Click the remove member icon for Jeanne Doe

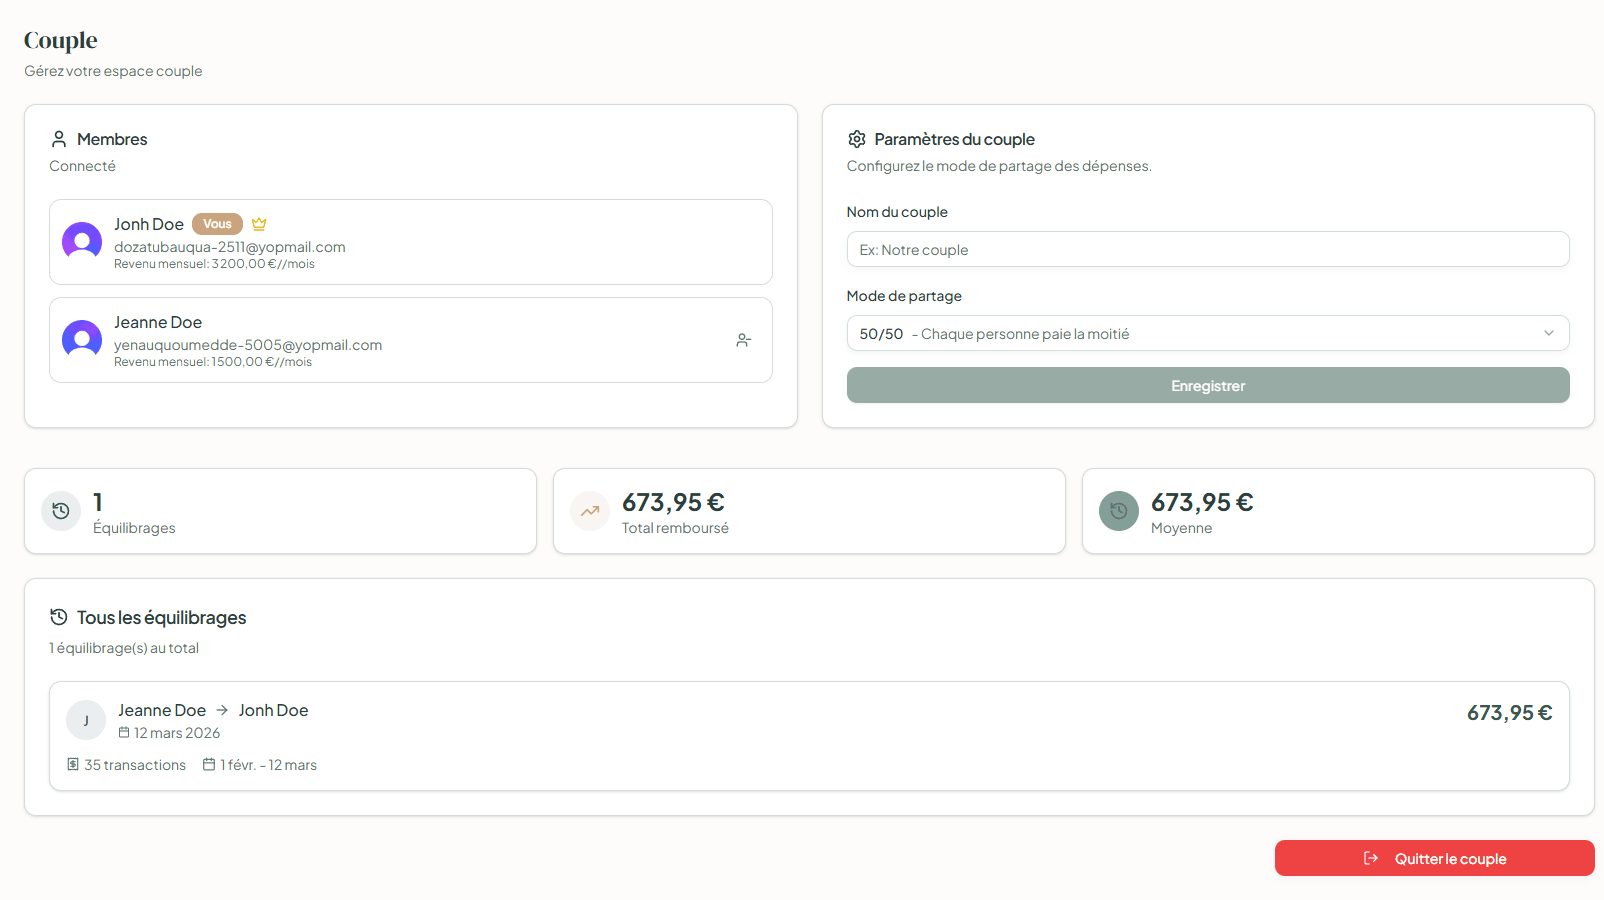click(743, 340)
